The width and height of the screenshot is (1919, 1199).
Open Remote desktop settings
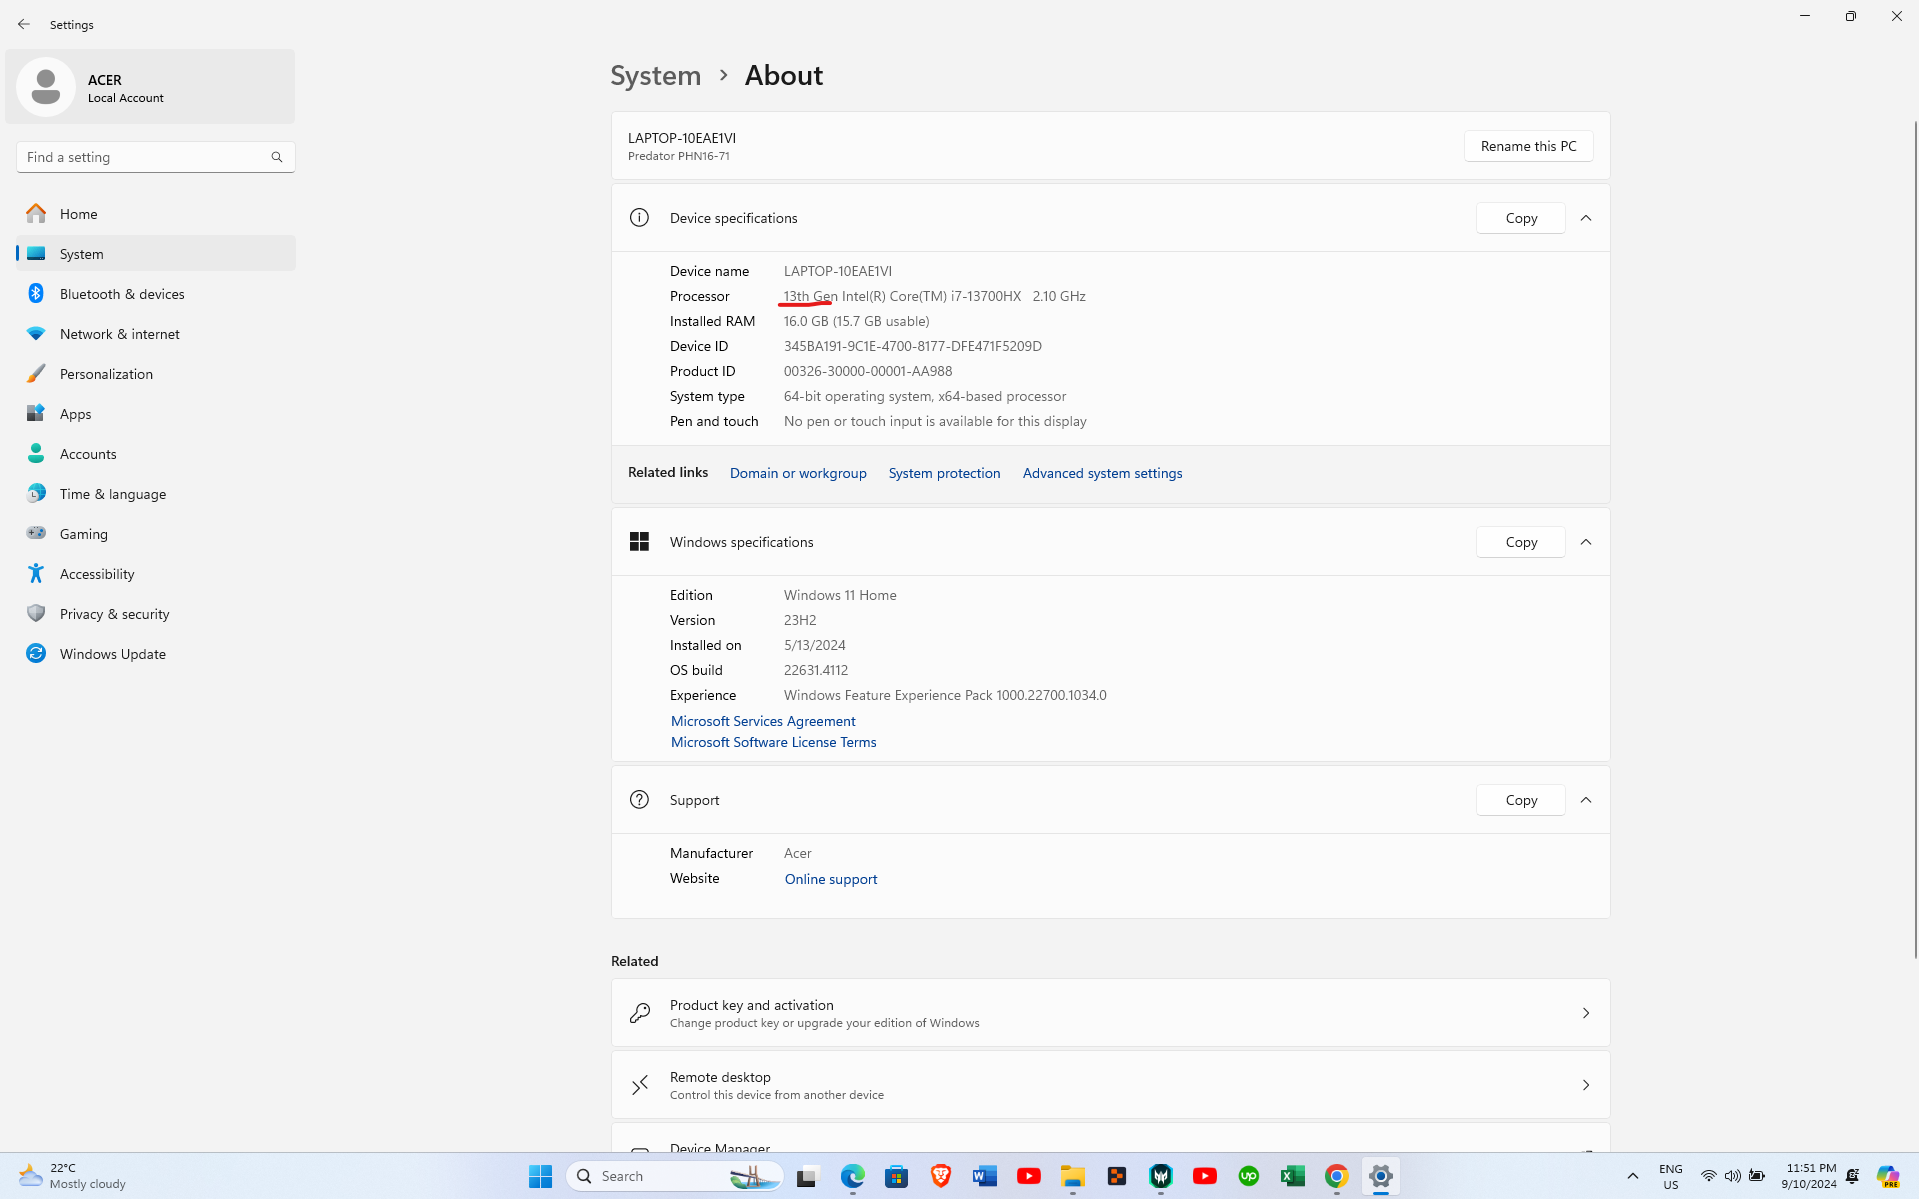click(1110, 1085)
